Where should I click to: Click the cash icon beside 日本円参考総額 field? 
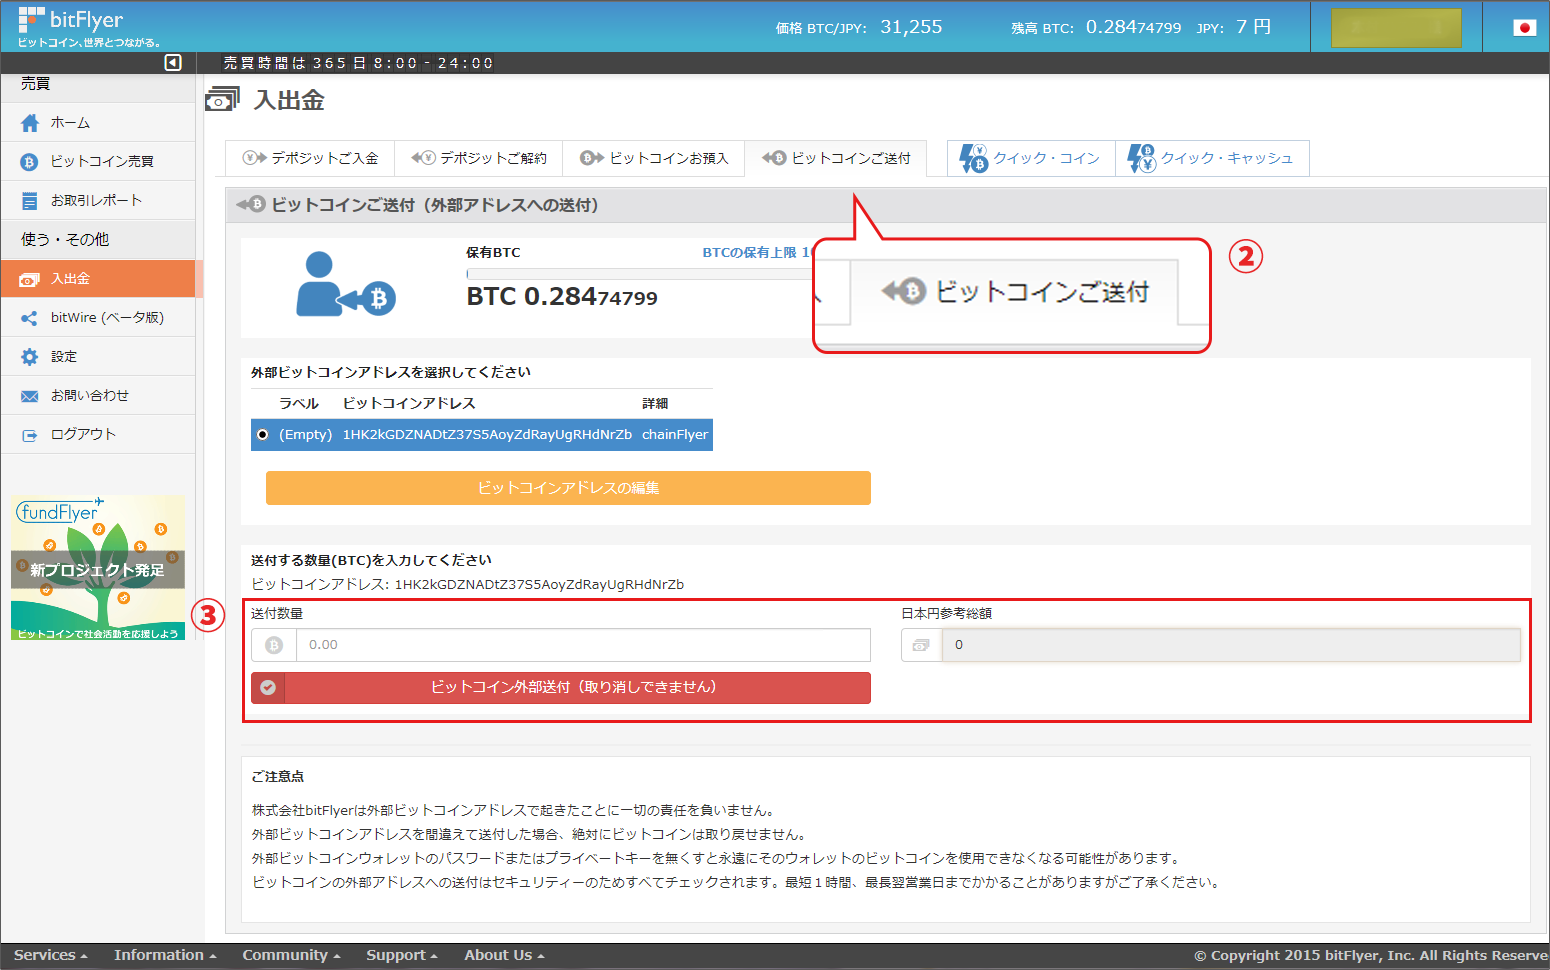[921, 646]
